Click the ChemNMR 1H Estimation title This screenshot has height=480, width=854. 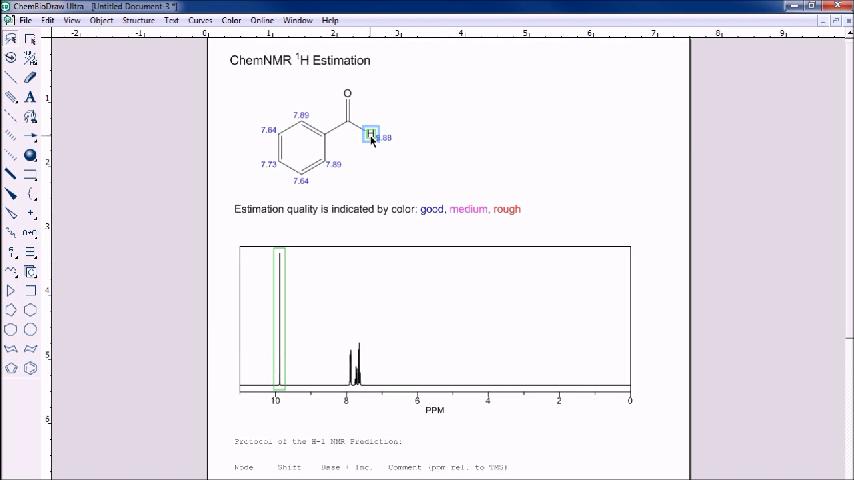[x=300, y=60]
